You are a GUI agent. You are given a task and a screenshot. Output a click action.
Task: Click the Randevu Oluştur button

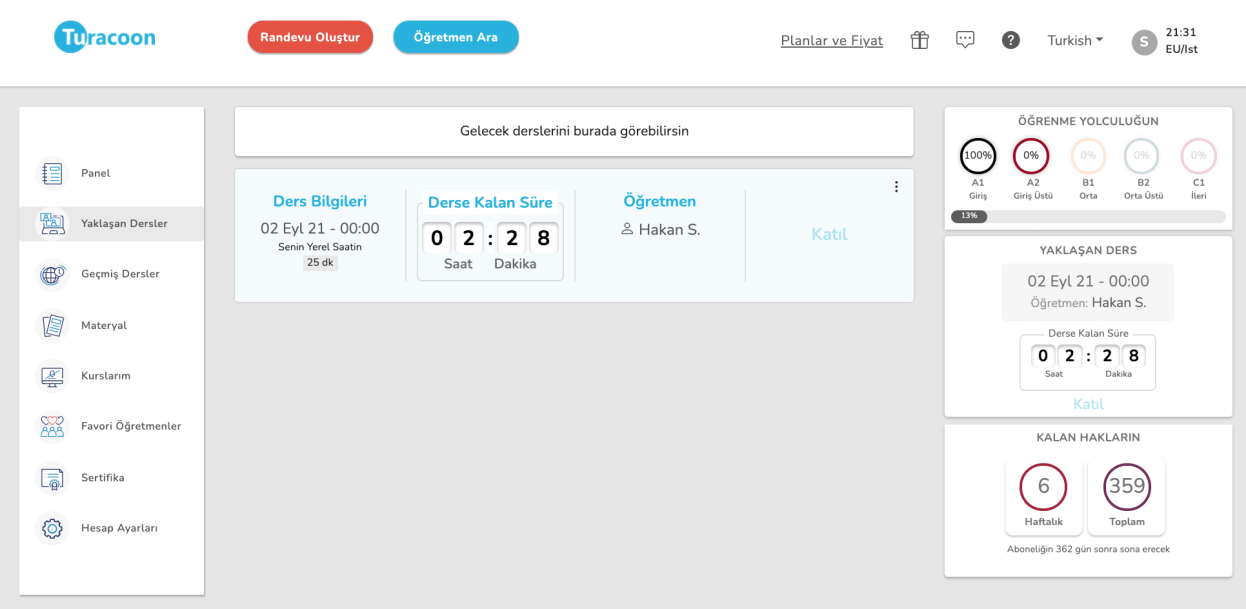(x=310, y=36)
